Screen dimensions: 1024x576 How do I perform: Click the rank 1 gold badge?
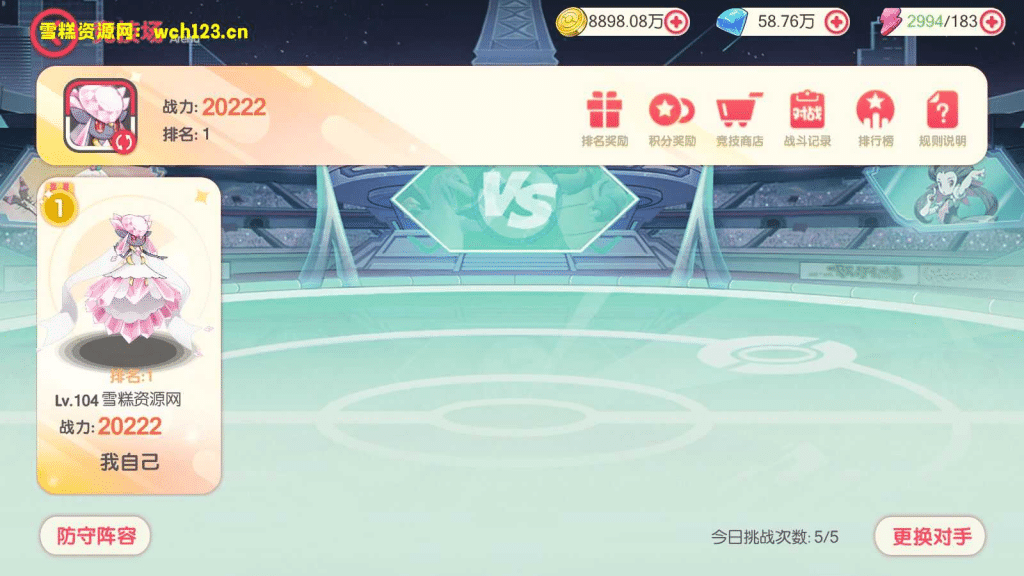tap(59, 208)
